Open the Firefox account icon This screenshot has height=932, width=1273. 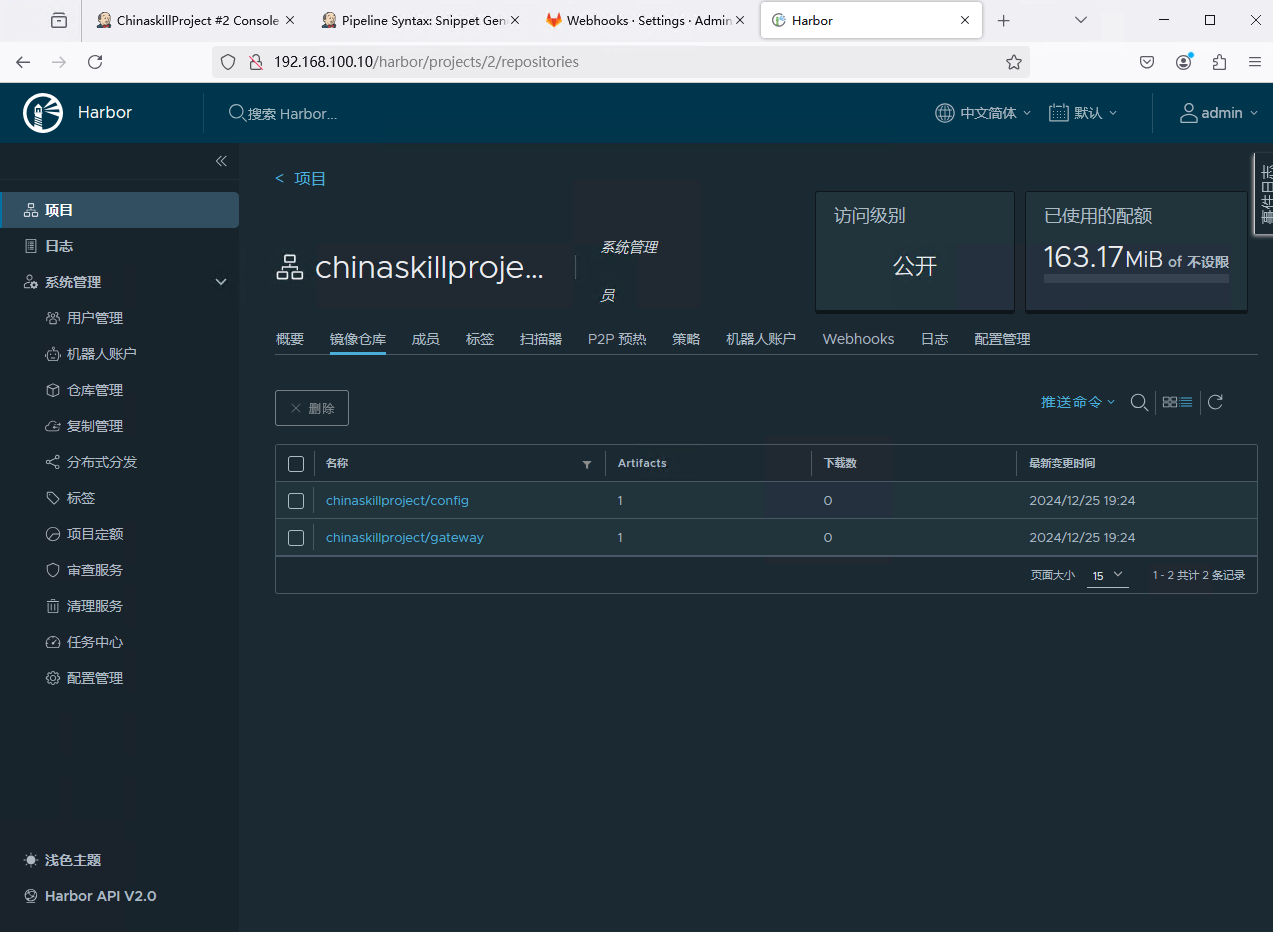tap(1184, 62)
